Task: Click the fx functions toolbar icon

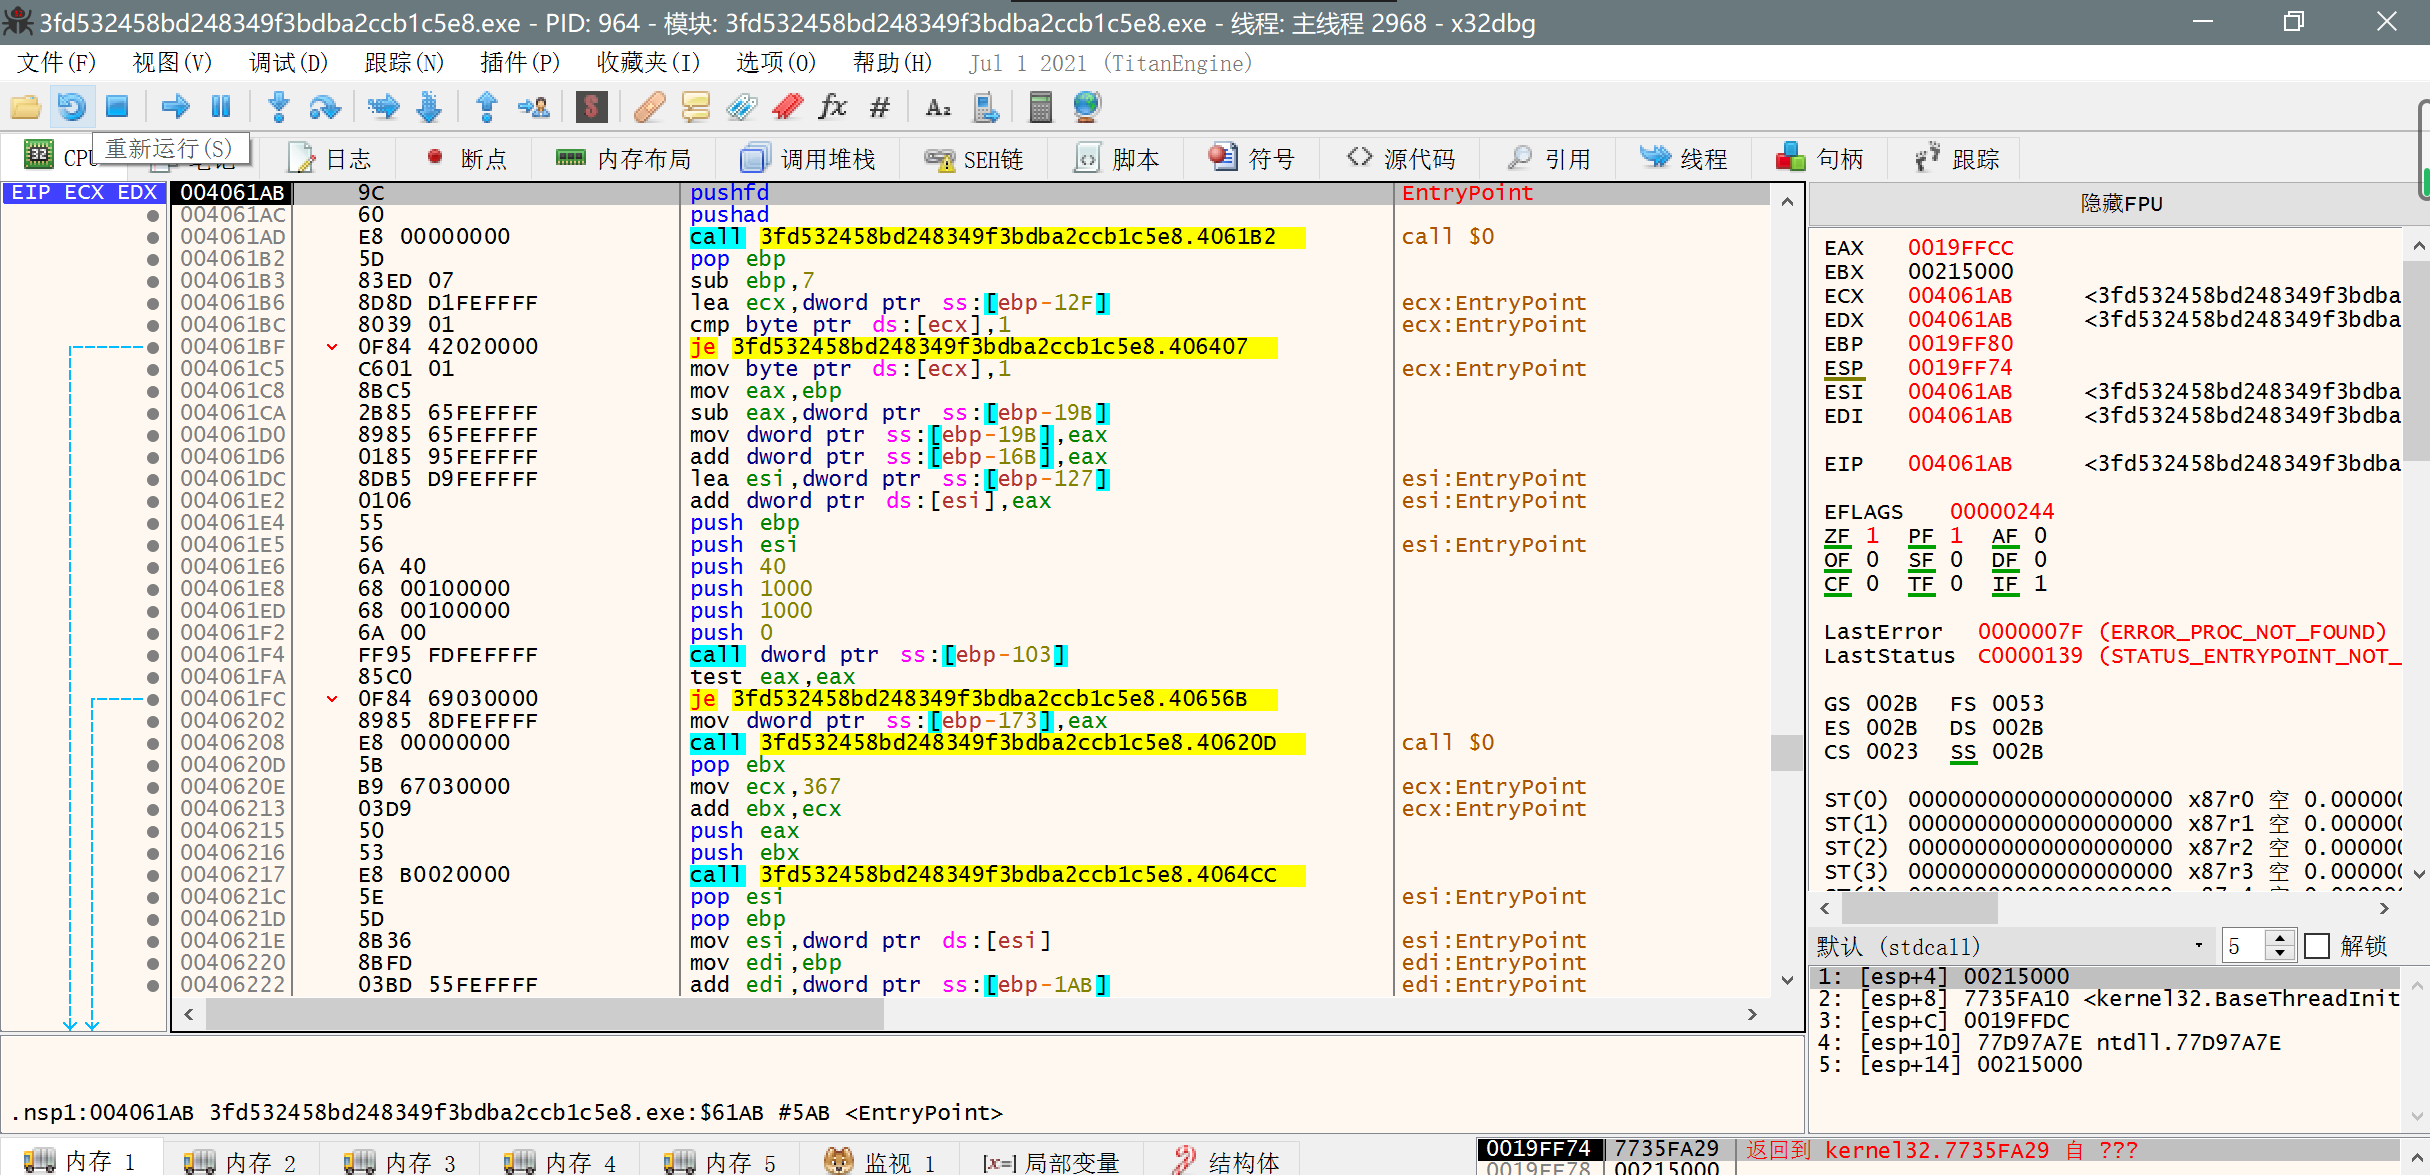Action: (x=833, y=107)
